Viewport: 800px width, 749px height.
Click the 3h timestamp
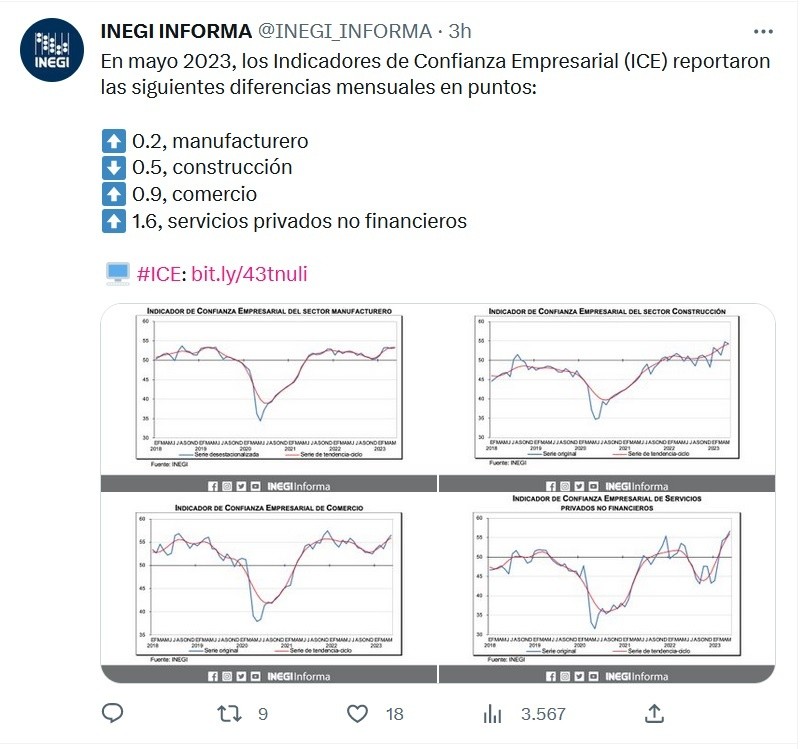[x=459, y=33]
